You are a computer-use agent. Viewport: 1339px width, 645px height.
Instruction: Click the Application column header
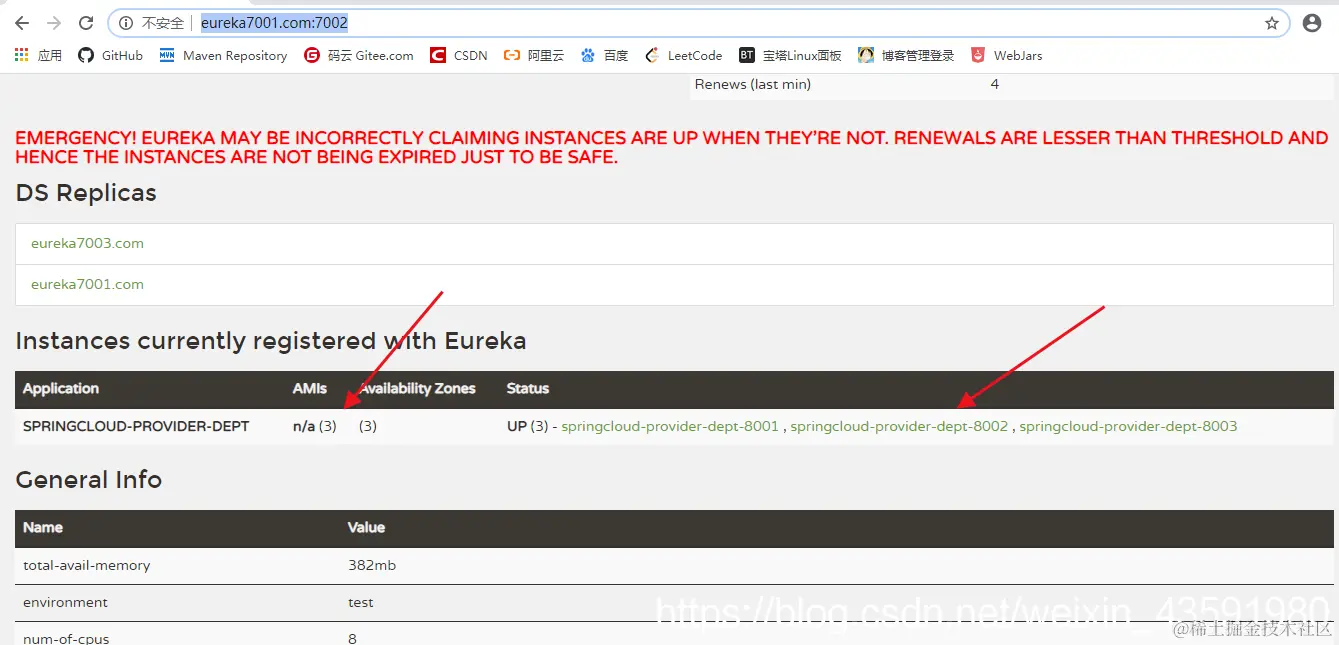(x=61, y=388)
